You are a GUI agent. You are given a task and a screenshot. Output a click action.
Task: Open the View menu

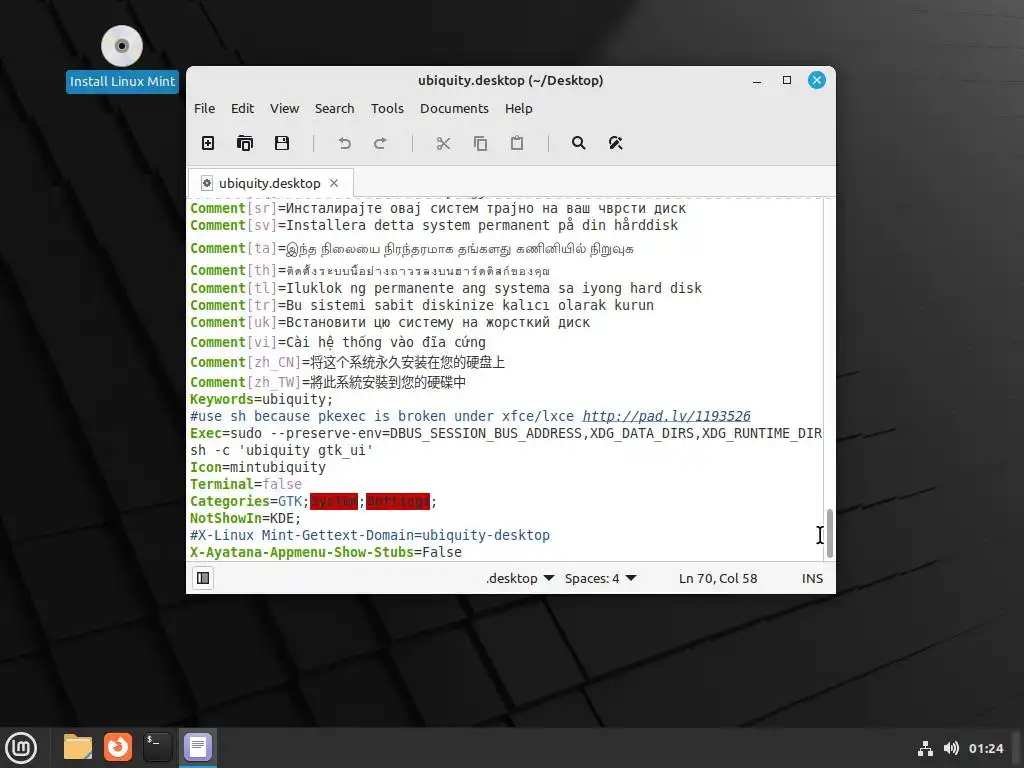(285, 108)
